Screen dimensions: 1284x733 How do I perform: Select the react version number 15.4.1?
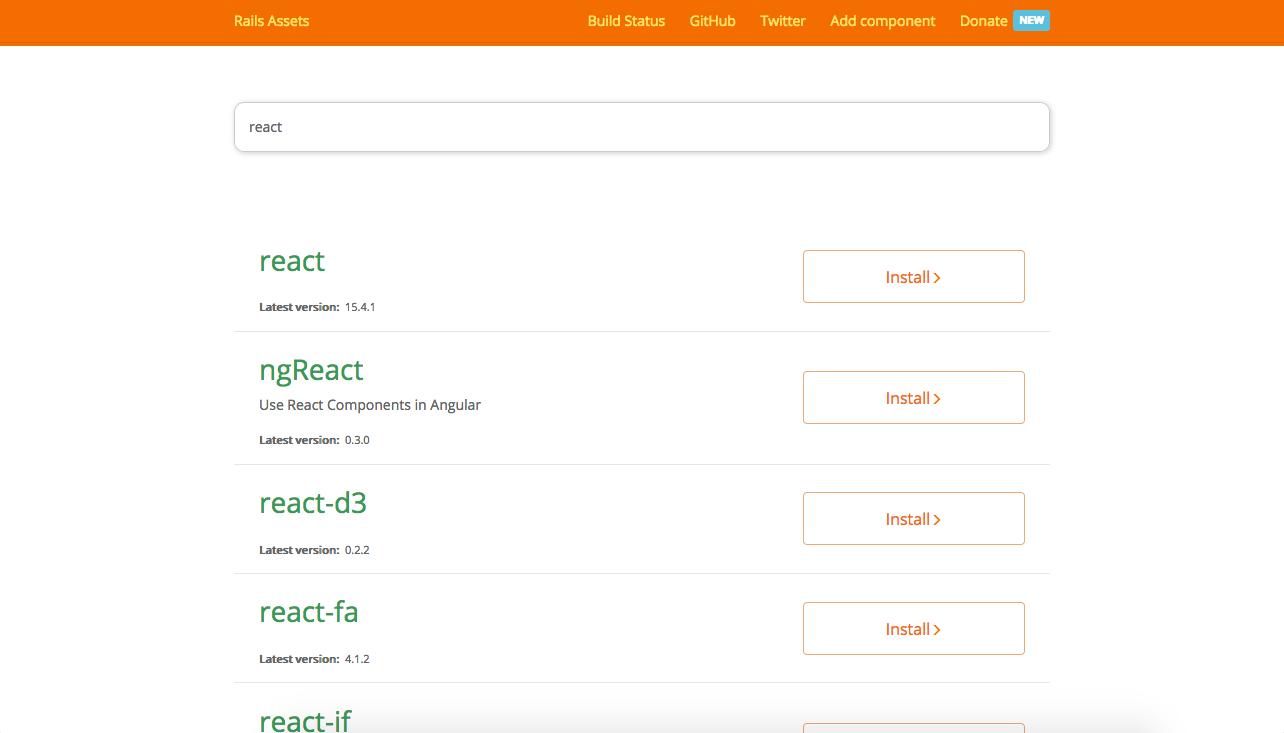point(360,307)
